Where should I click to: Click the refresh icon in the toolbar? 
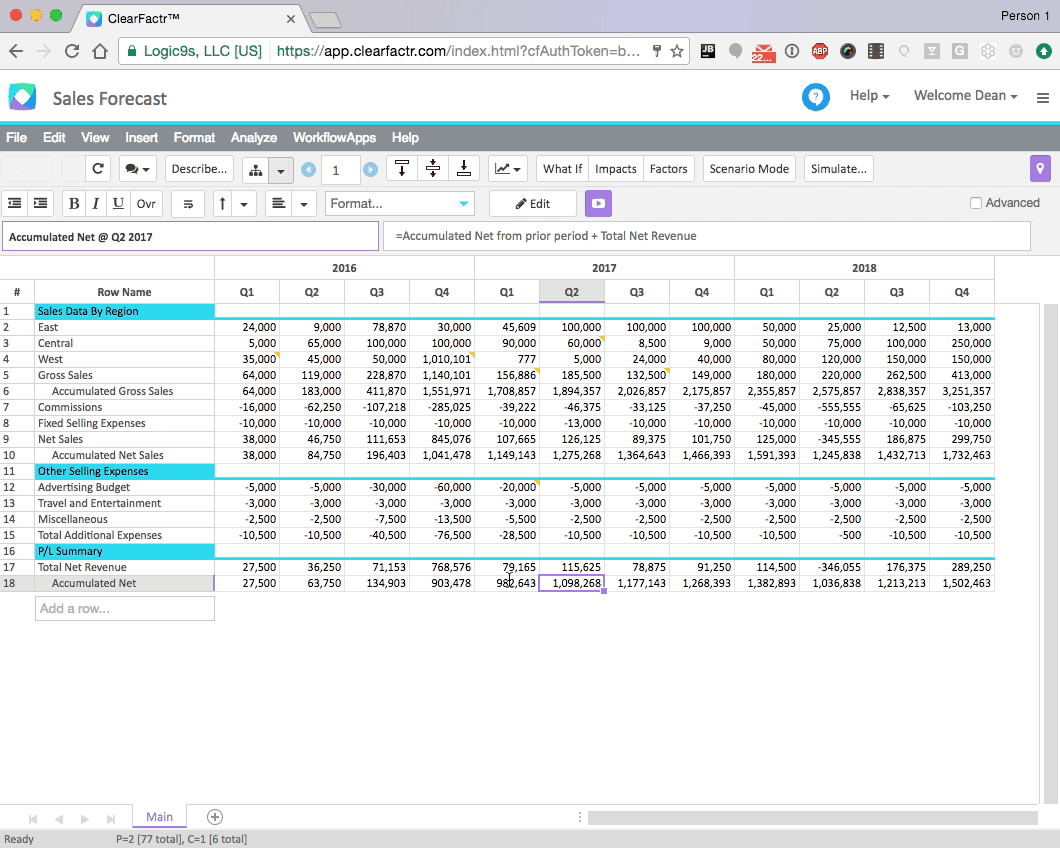[97, 169]
